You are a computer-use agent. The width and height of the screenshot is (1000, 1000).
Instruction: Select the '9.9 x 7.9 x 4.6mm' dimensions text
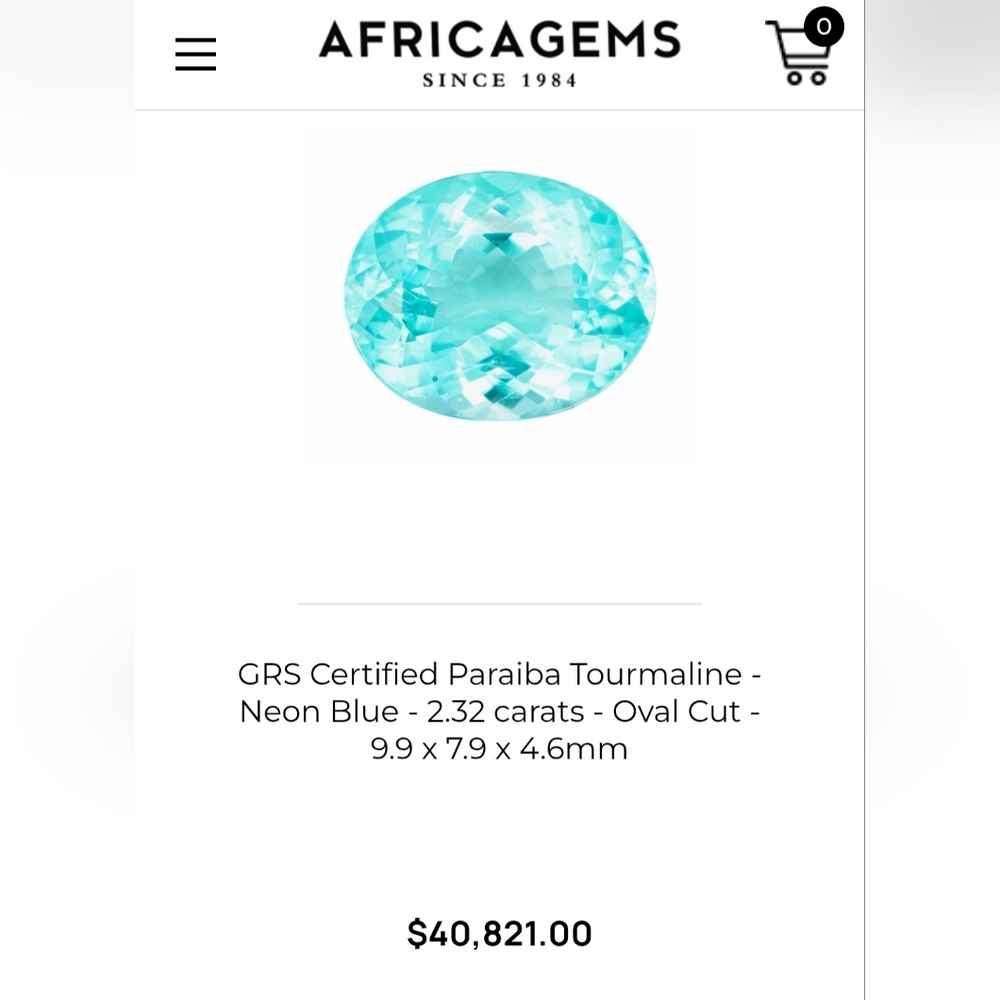[500, 748]
